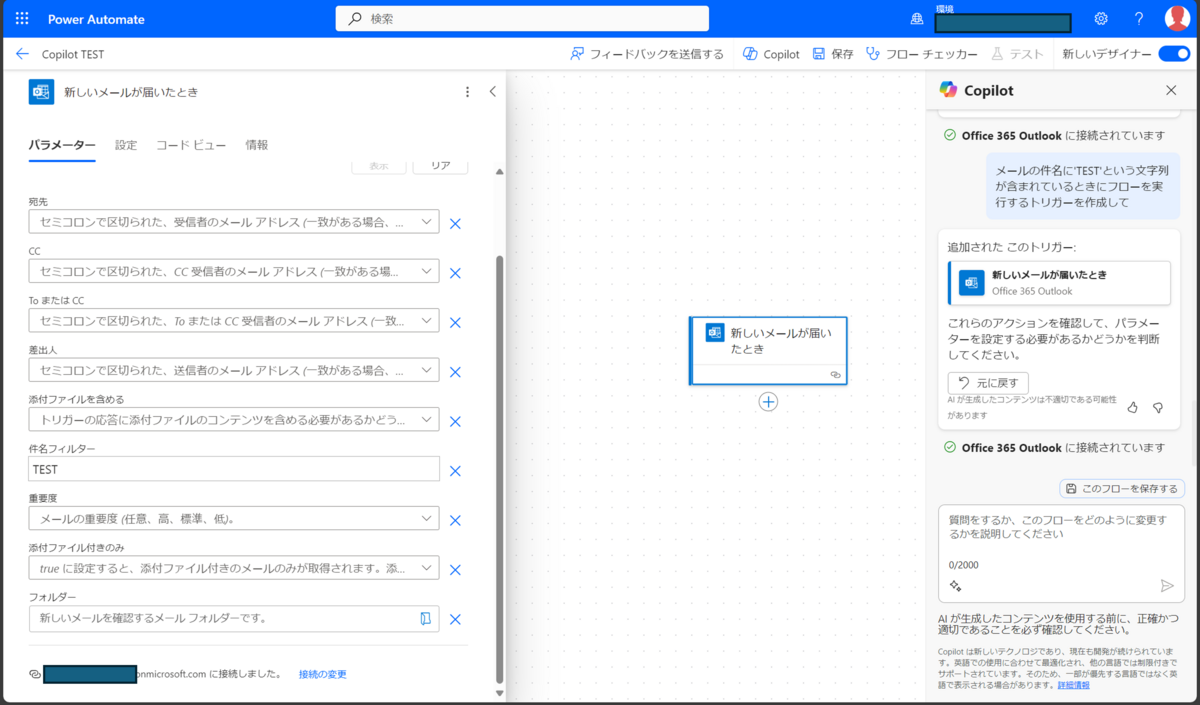Go back with the left arrow icon
The width and height of the screenshot is (1200, 705).
coord(22,54)
